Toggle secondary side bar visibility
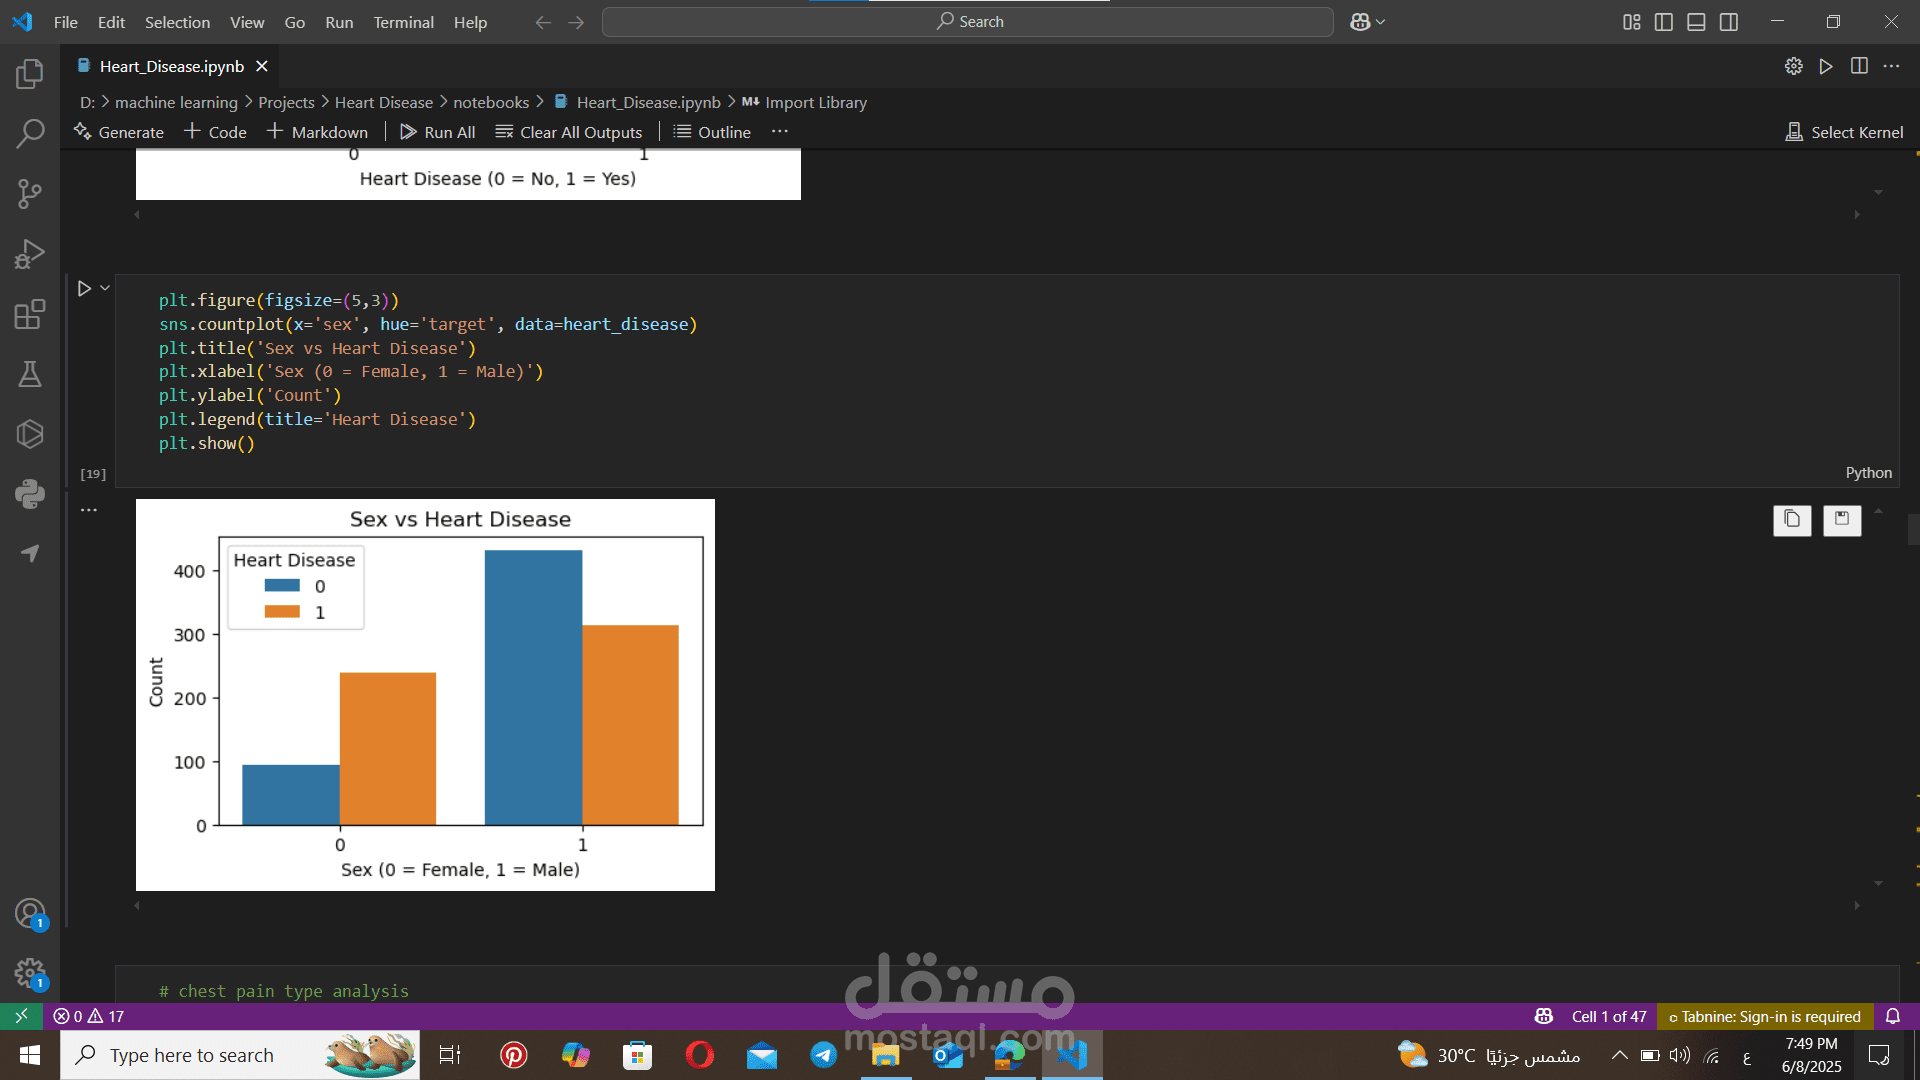The width and height of the screenshot is (1920, 1080). (x=1729, y=22)
